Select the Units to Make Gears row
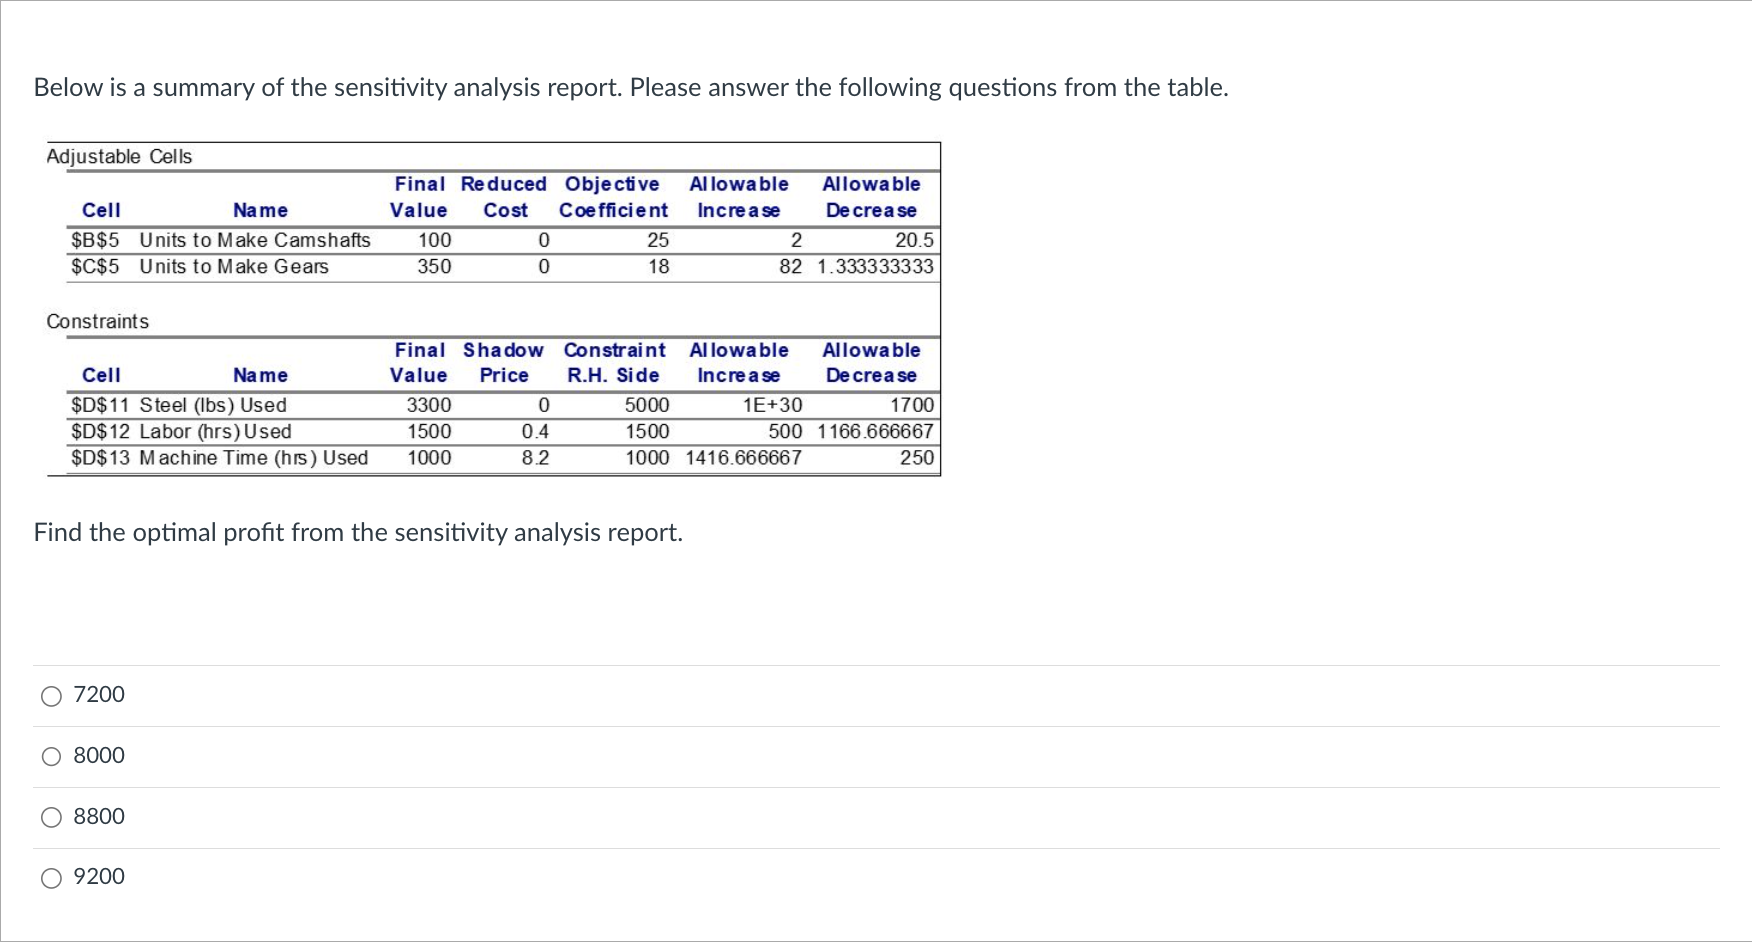Image resolution: width=1752 pixels, height=946 pixels. click(x=235, y=266)
